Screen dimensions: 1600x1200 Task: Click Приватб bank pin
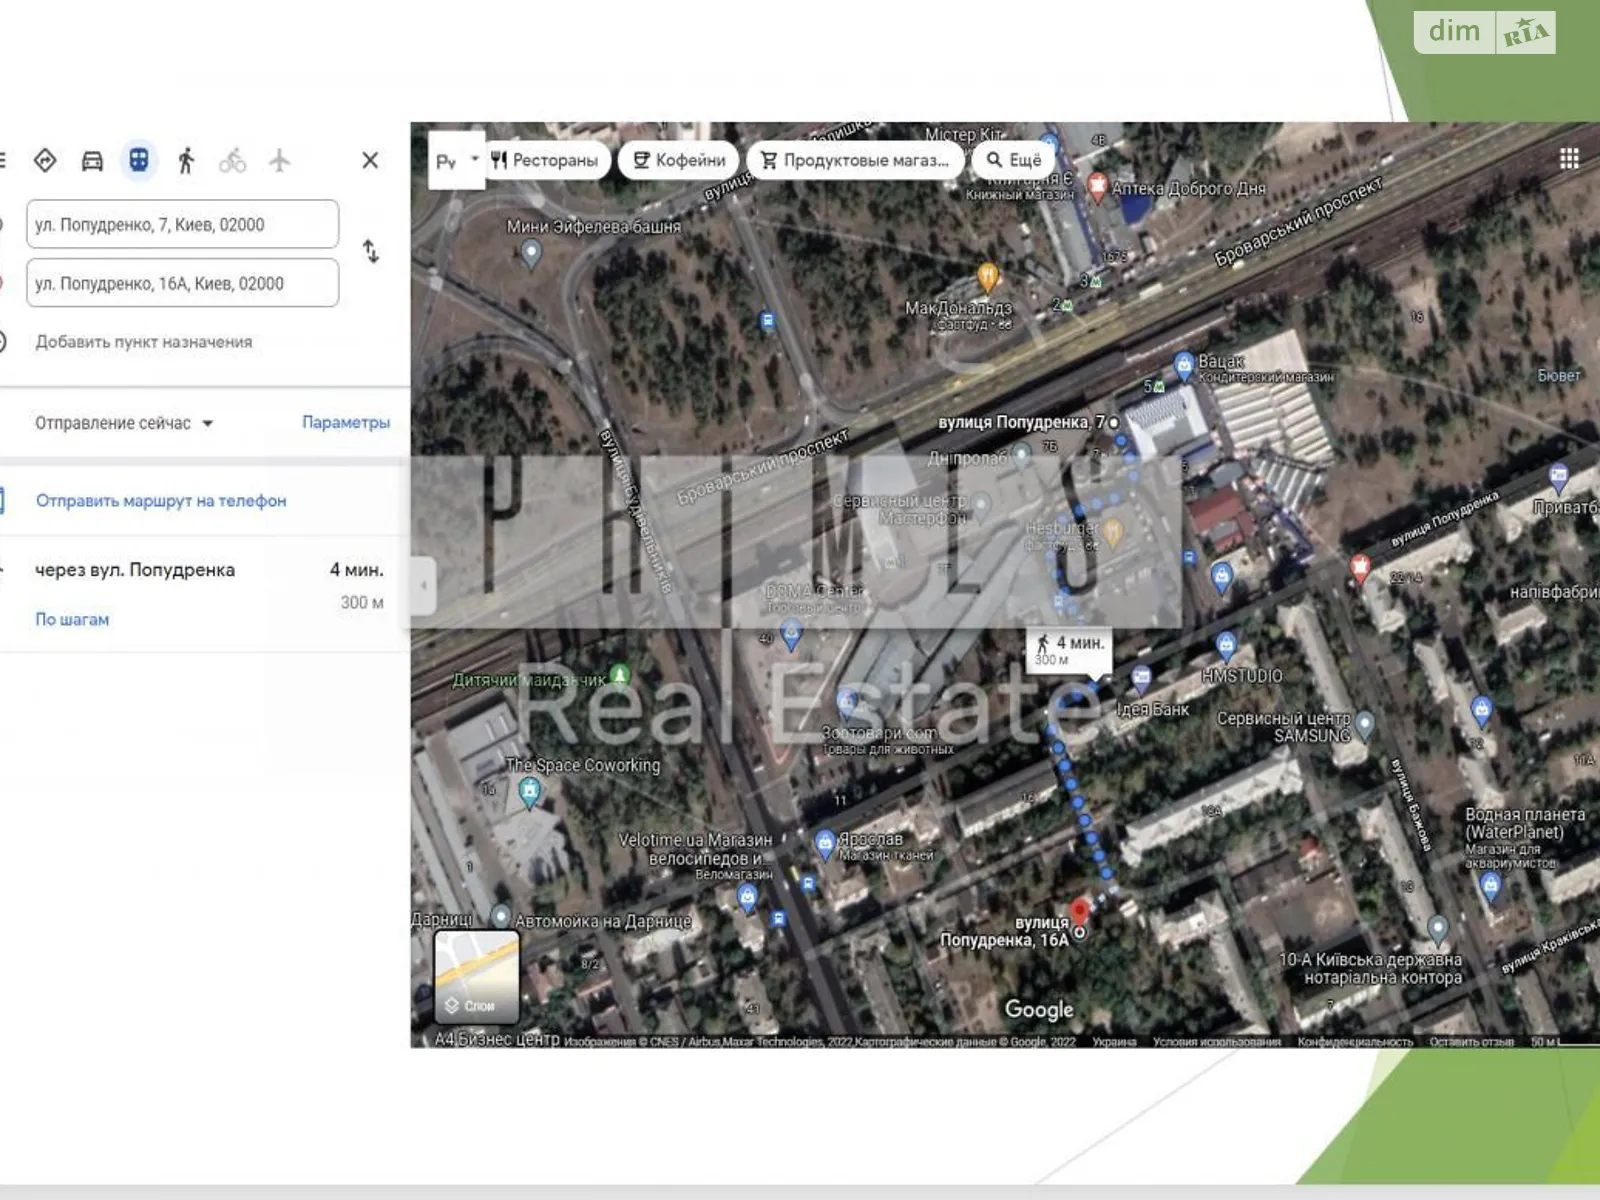tap(1558, 476)
